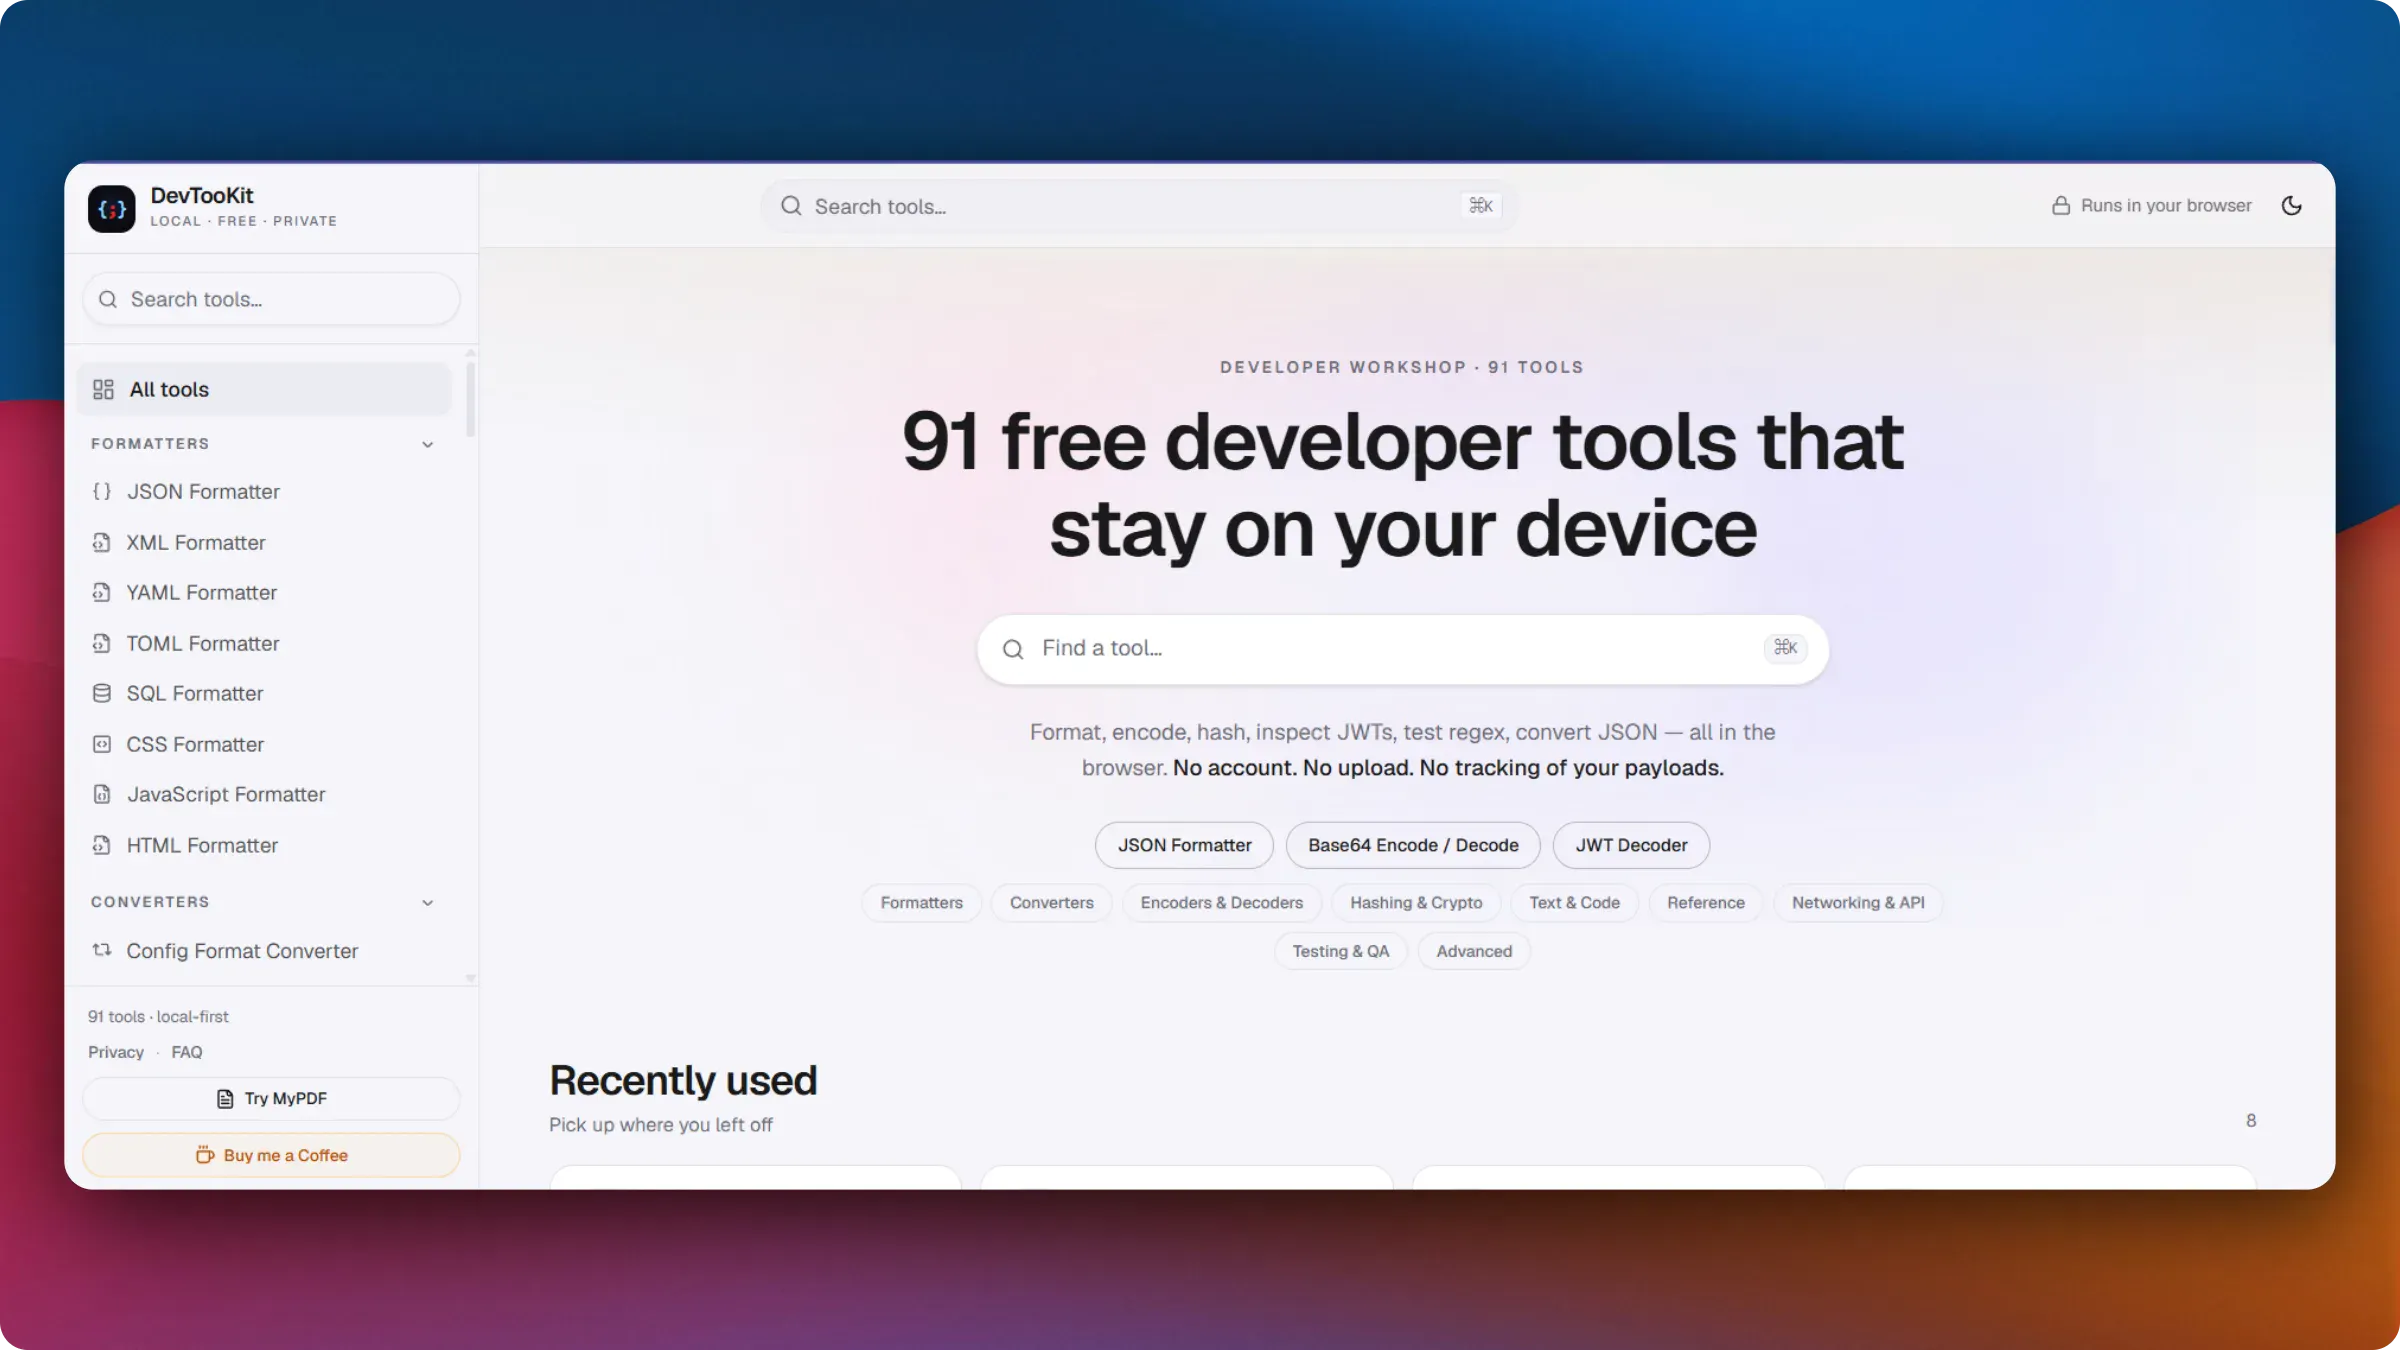Viewport: 2400px width, 1350px height.
Task: Select the Encoders & Decoders category chip
Action: pos(1222,903)
